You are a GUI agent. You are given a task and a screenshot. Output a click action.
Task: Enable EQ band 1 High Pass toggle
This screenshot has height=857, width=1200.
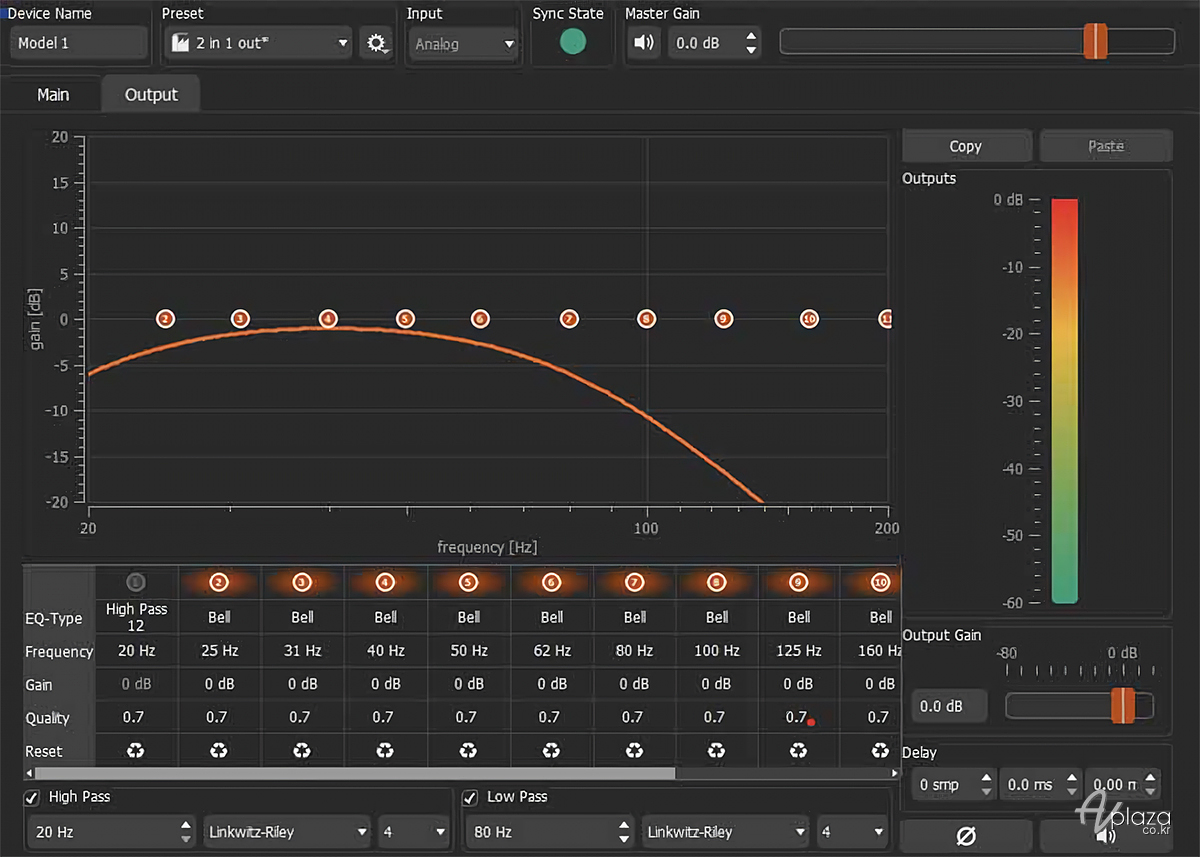(x=137, y=582)
